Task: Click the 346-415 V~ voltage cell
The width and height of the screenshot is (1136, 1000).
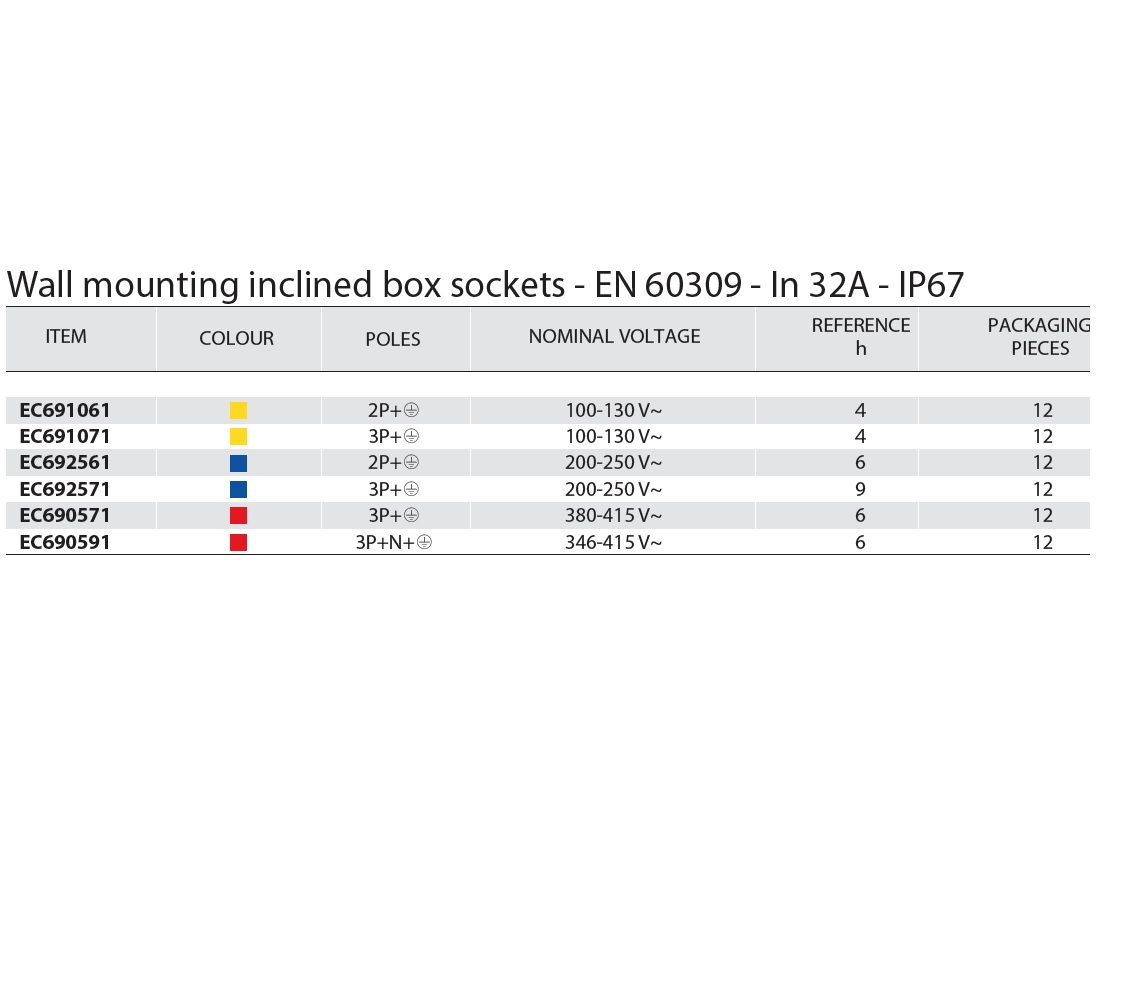Action: (x=614, y=542)
